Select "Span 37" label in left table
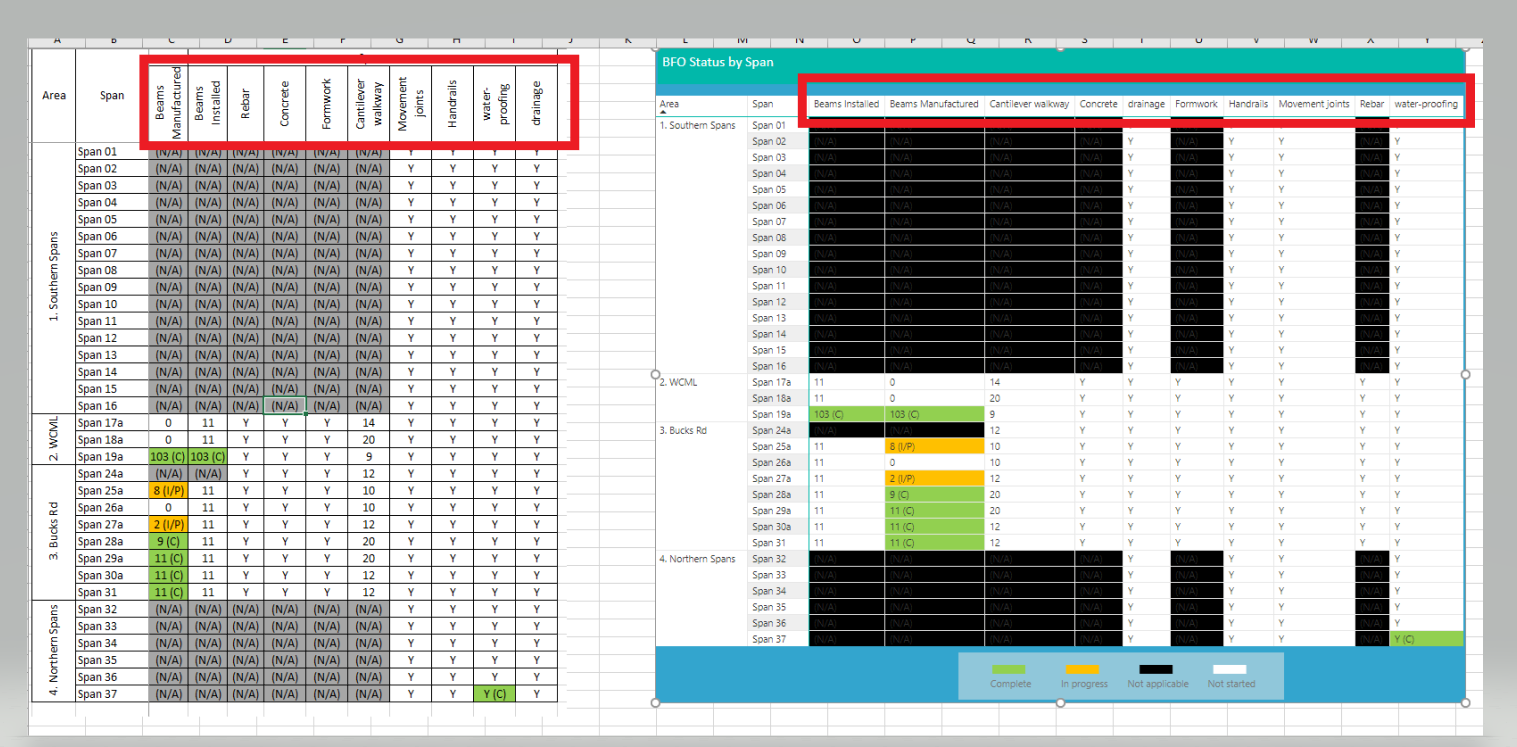This screenshot has width=1517, height=747. point(97,694)
